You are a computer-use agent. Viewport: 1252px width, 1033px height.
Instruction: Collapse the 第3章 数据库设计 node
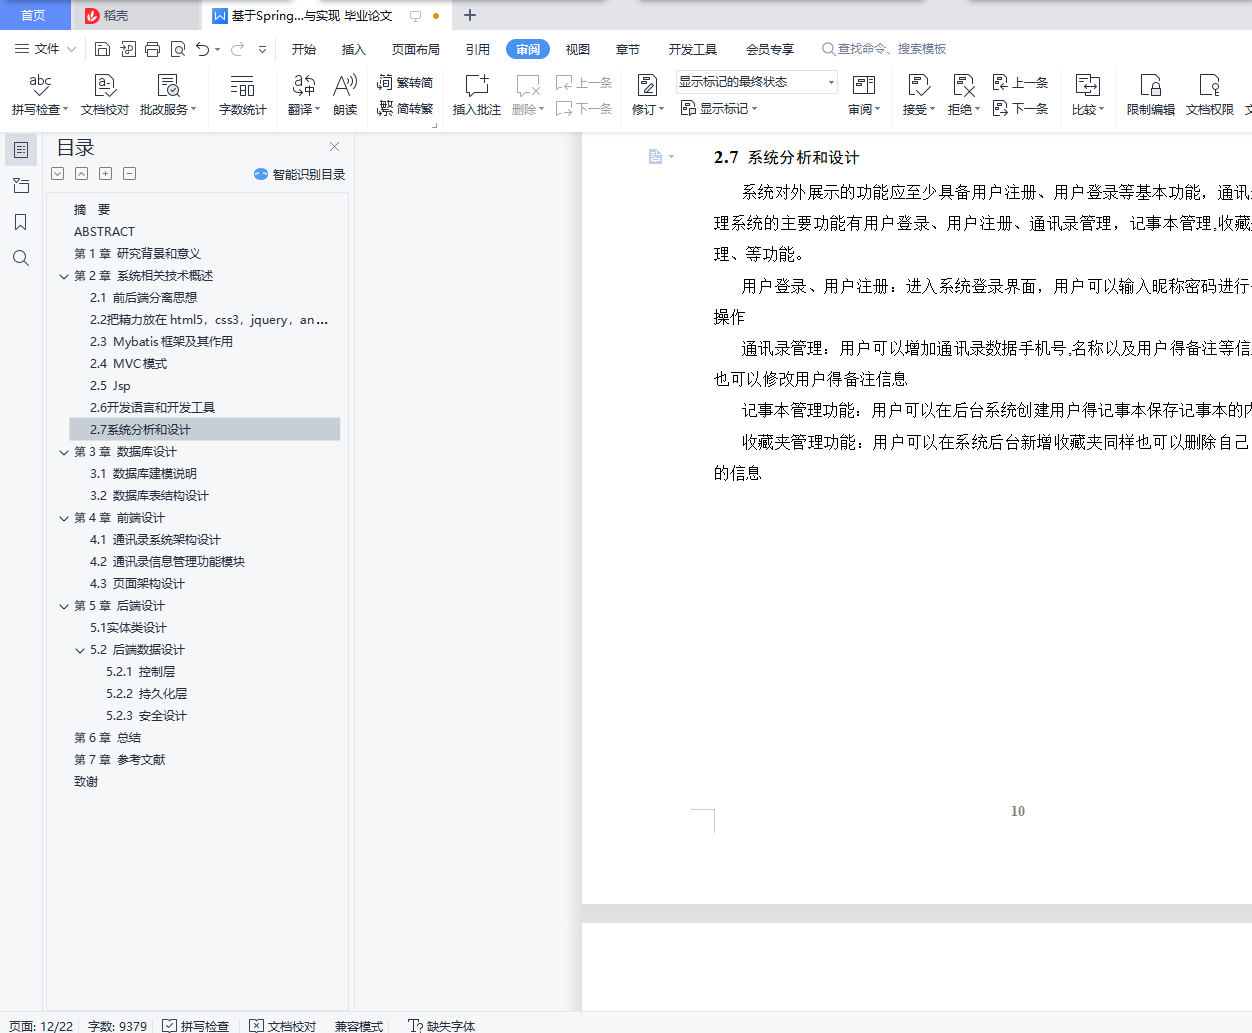64,452
